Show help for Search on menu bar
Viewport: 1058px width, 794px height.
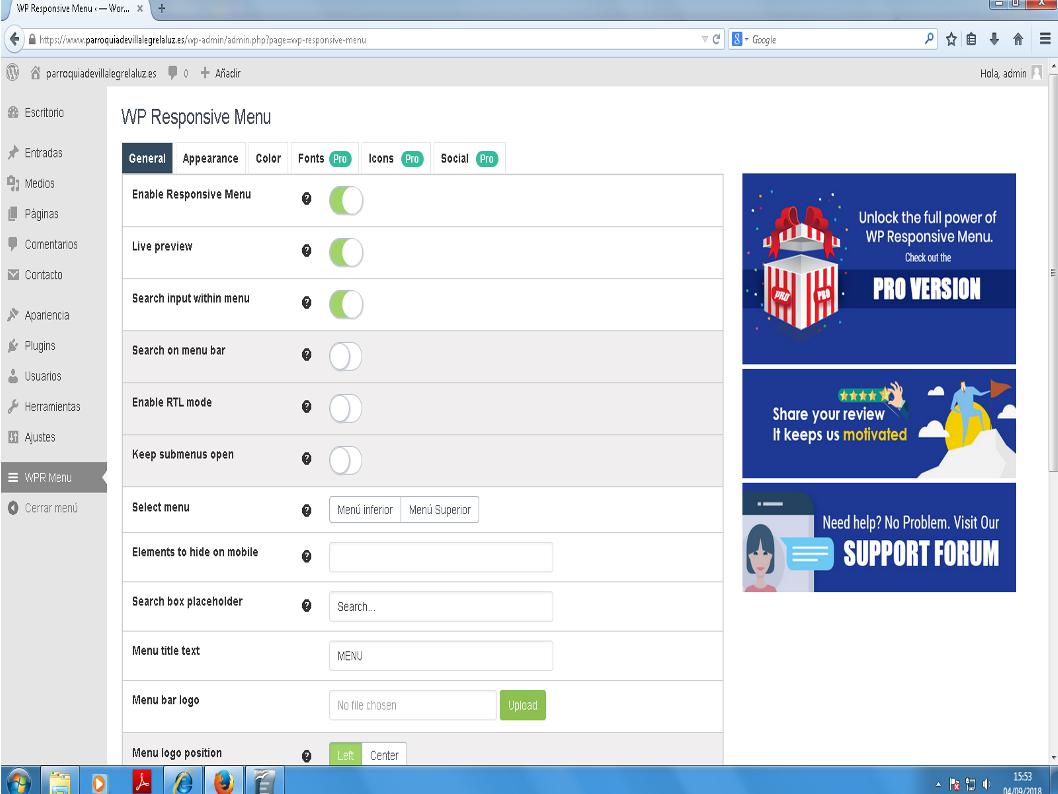point(306,354)
